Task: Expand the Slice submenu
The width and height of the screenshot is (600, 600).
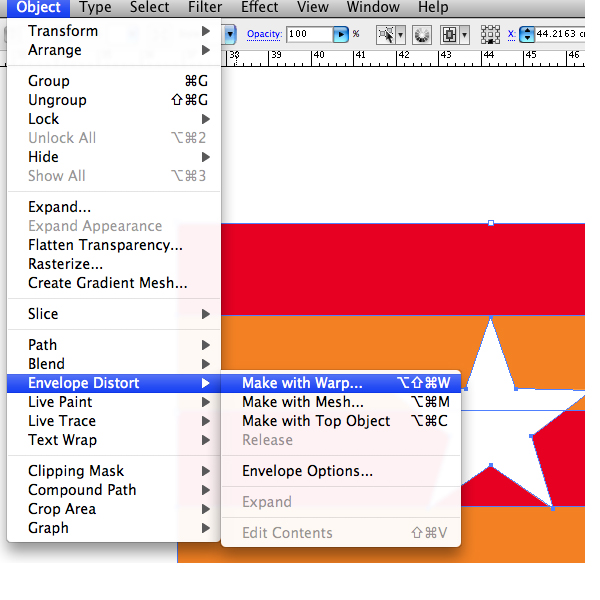Action: tap(114, 314)
